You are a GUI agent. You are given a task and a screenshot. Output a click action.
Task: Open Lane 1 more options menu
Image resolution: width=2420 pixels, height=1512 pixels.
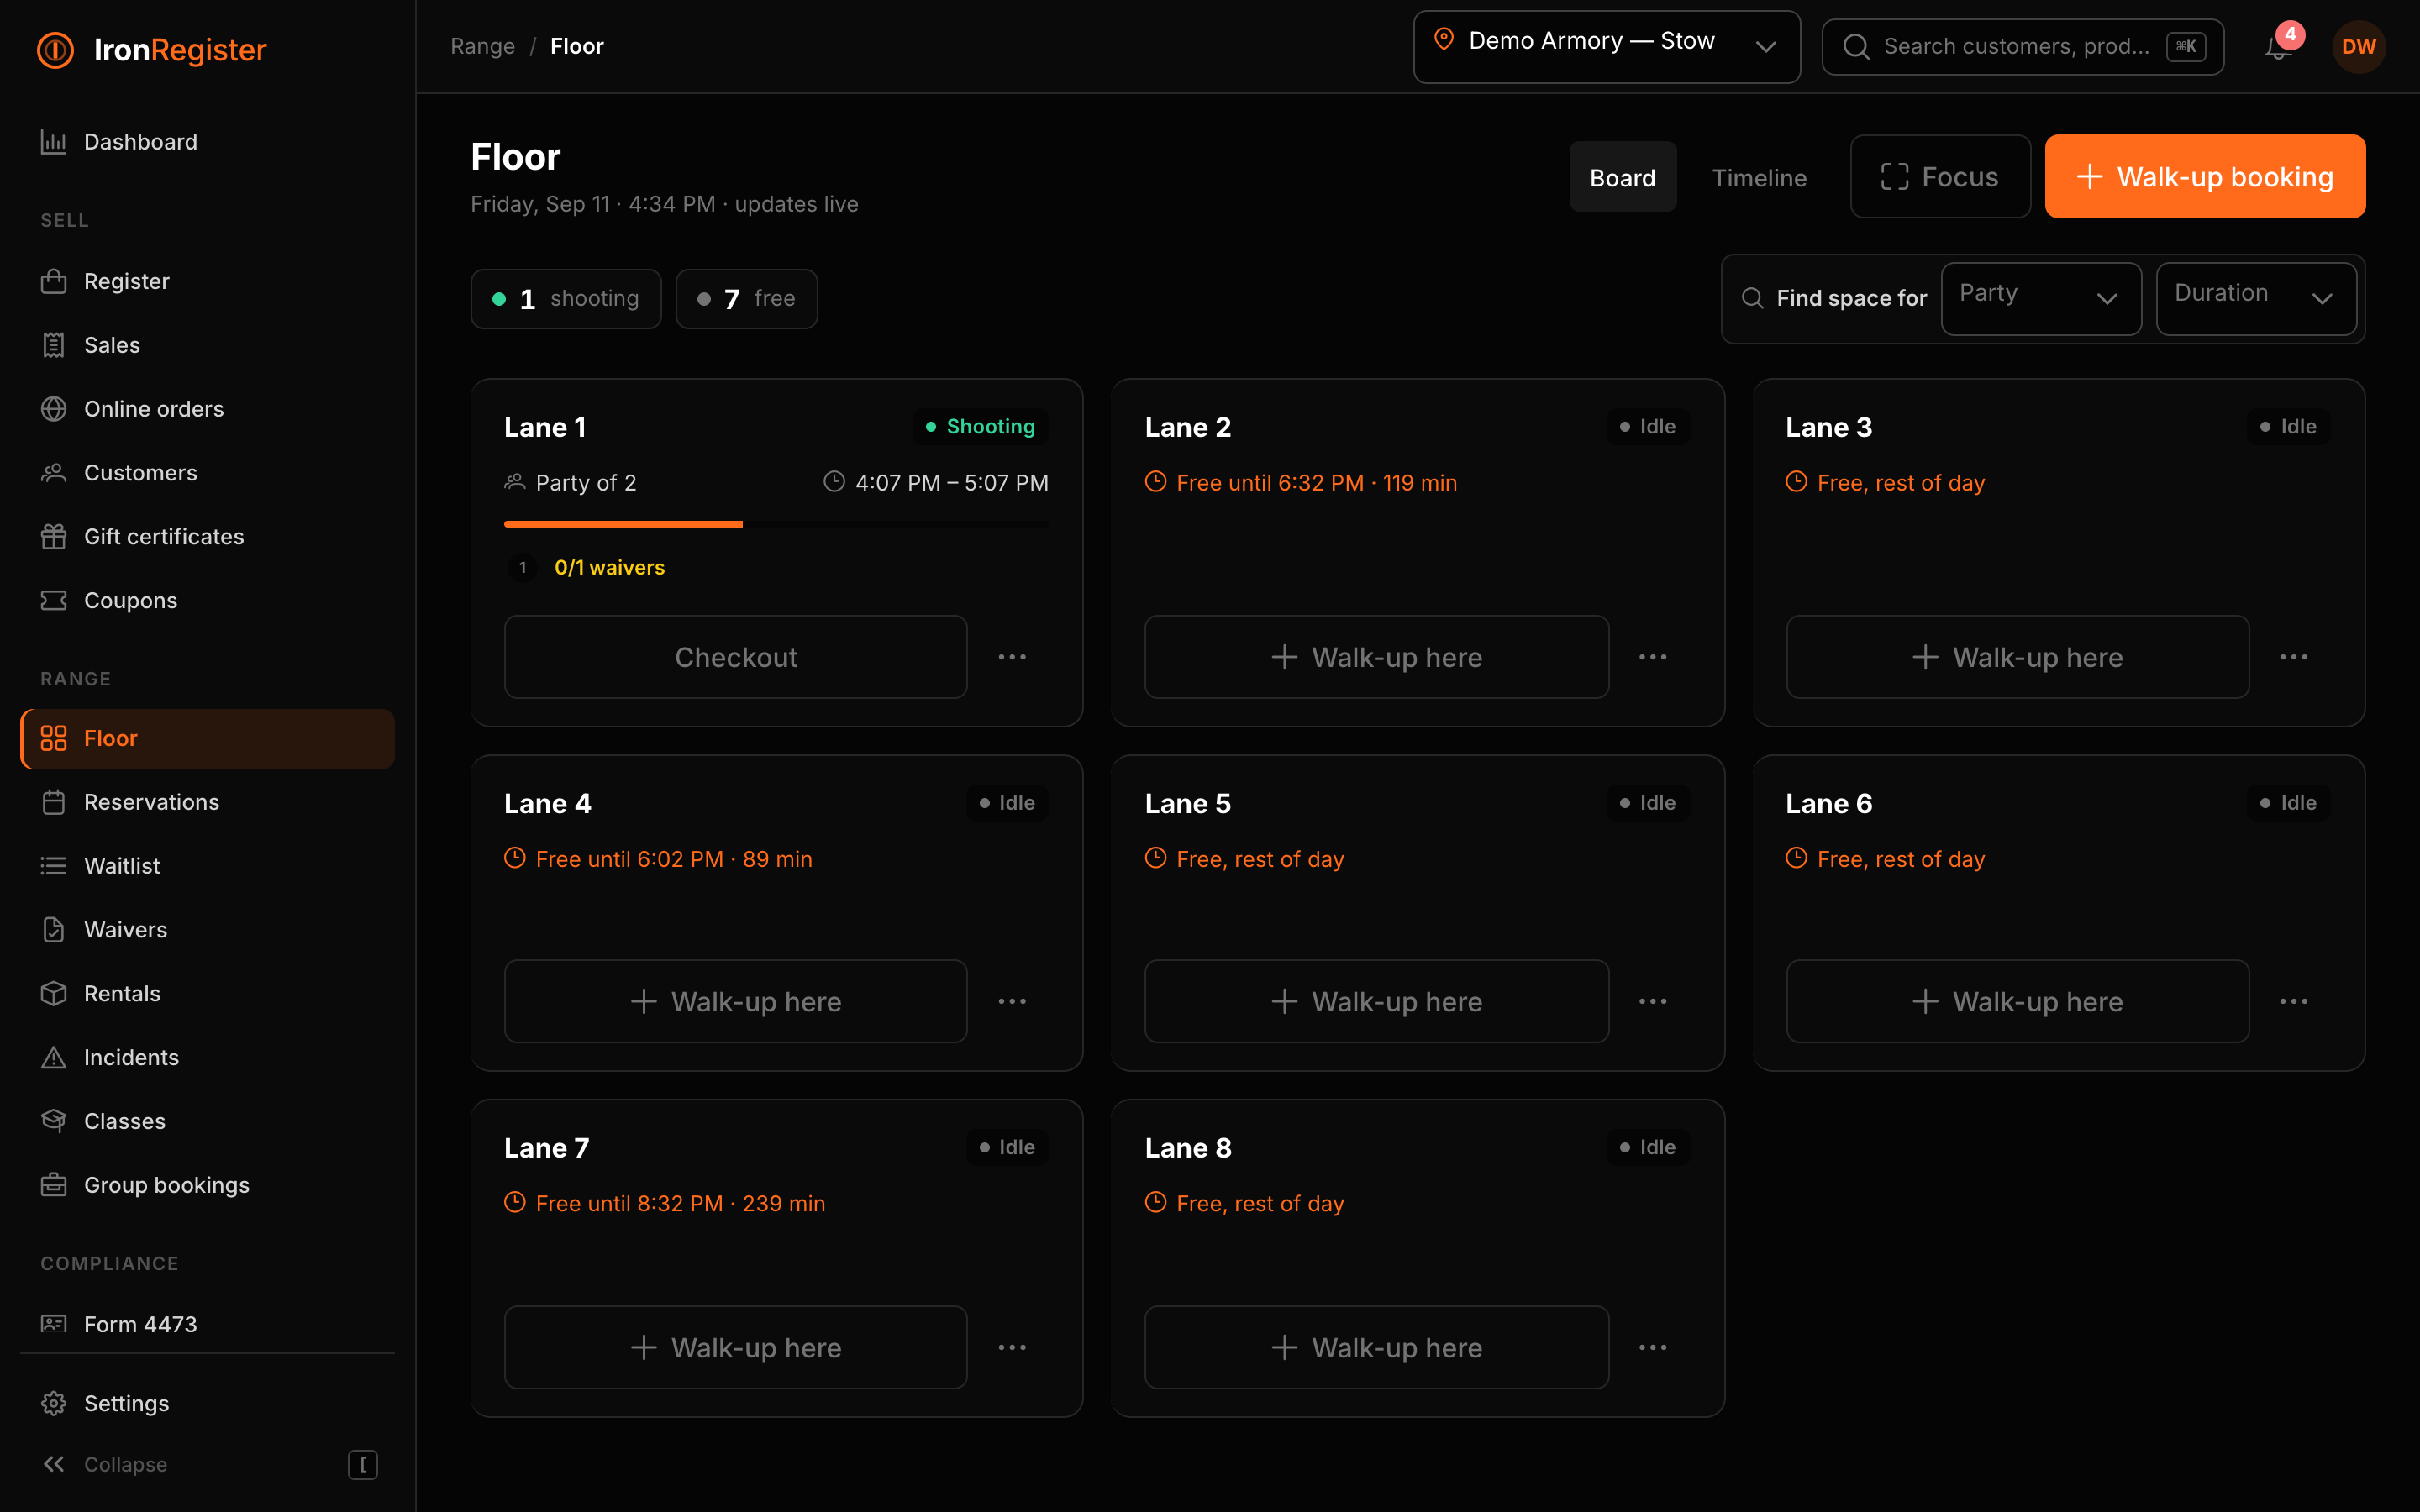coord(1012,657)
